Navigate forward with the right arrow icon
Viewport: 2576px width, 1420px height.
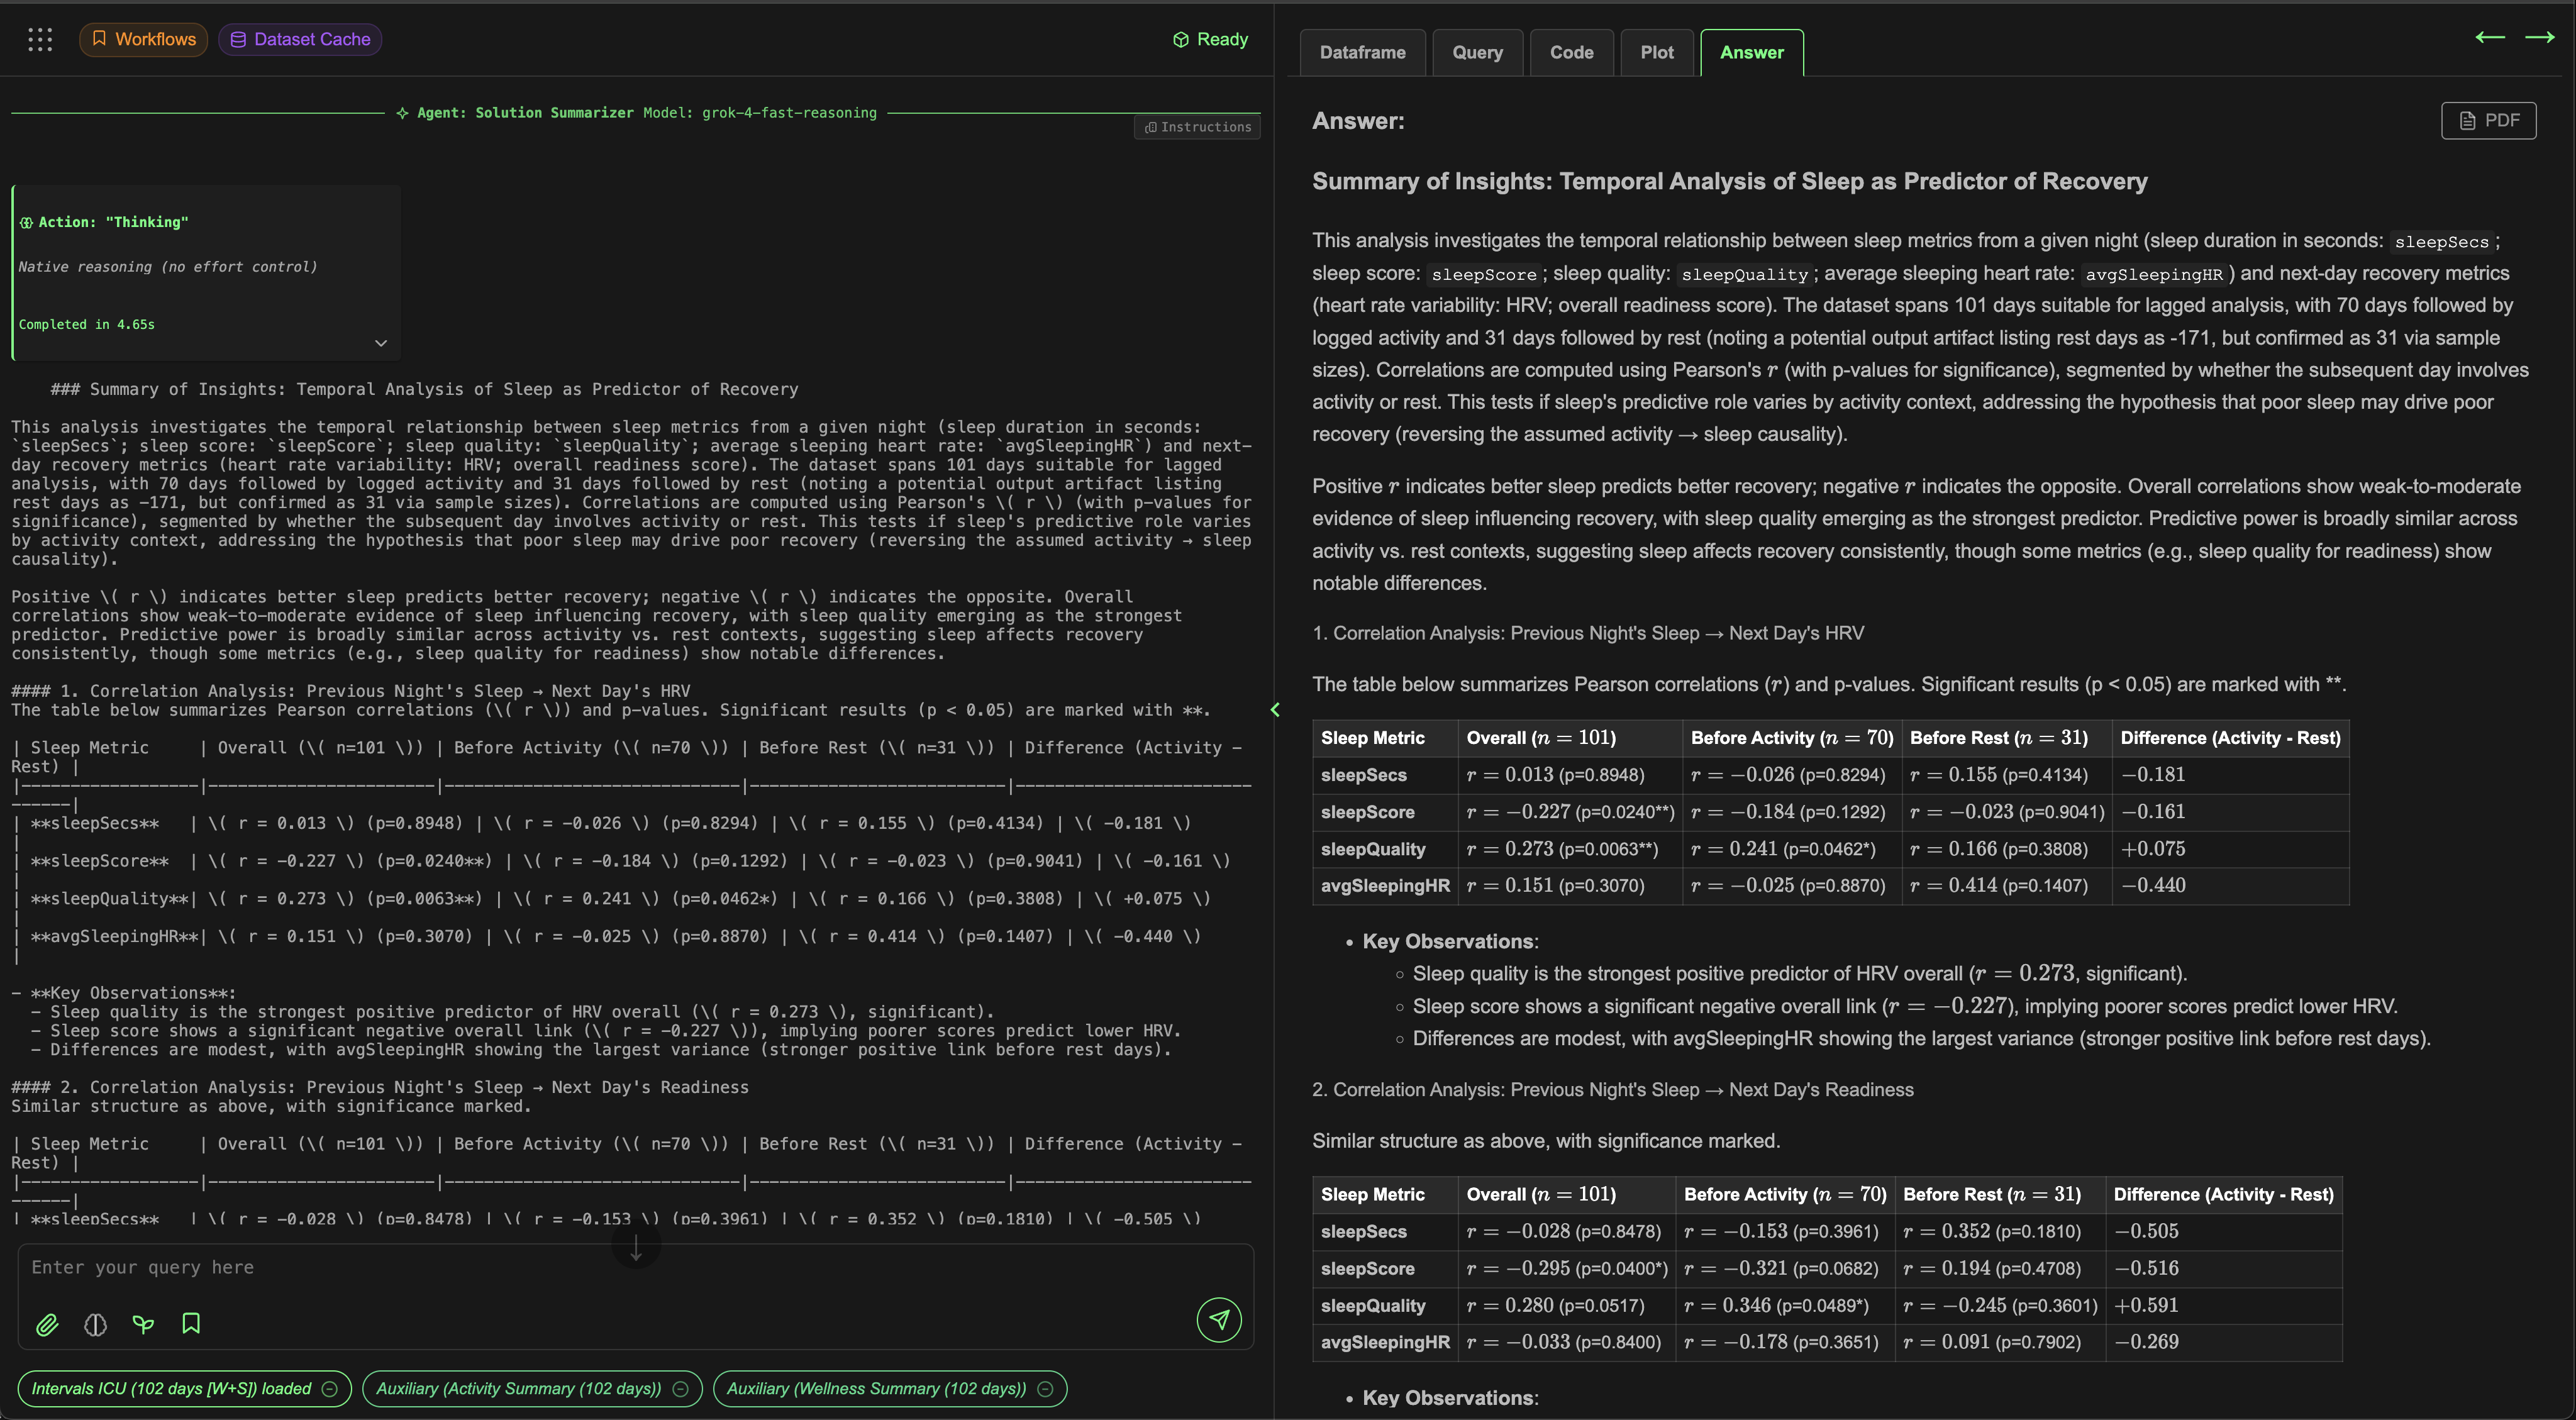pyautogui.click(x=2541, y=37)
